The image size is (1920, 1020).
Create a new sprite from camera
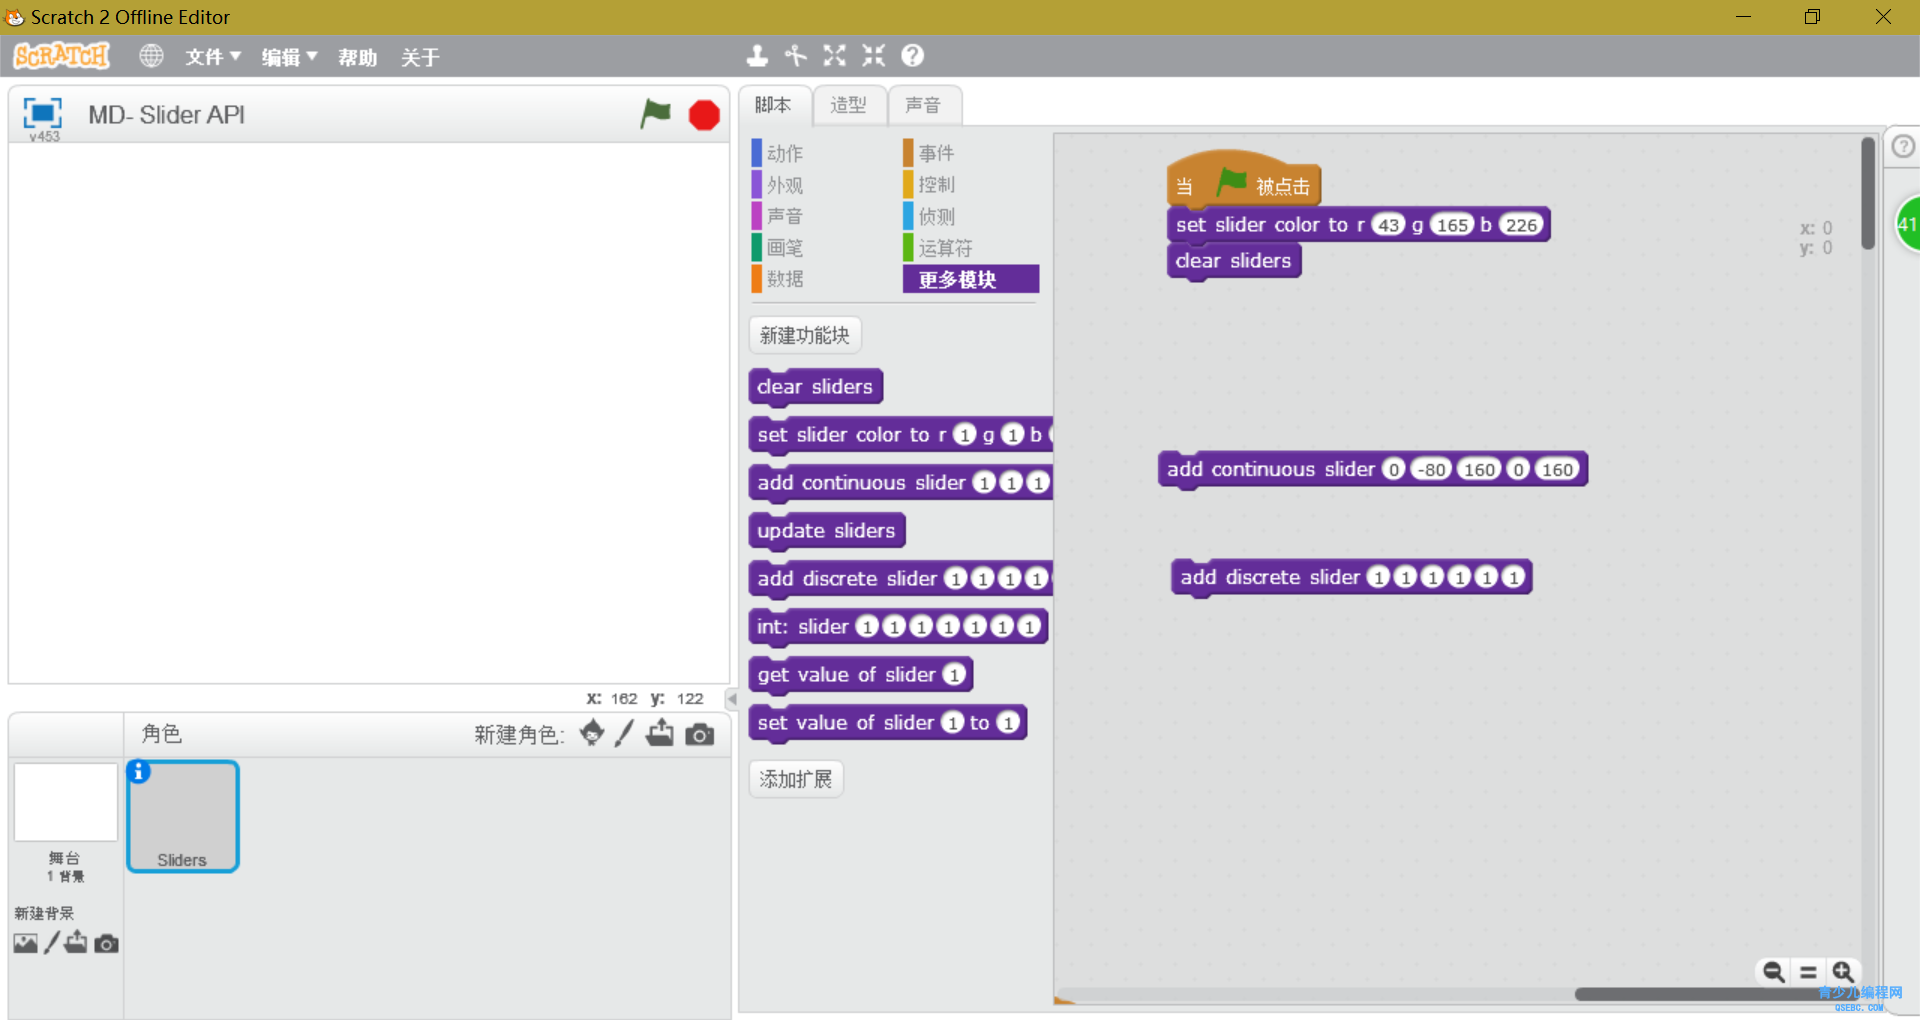[700, 735]
